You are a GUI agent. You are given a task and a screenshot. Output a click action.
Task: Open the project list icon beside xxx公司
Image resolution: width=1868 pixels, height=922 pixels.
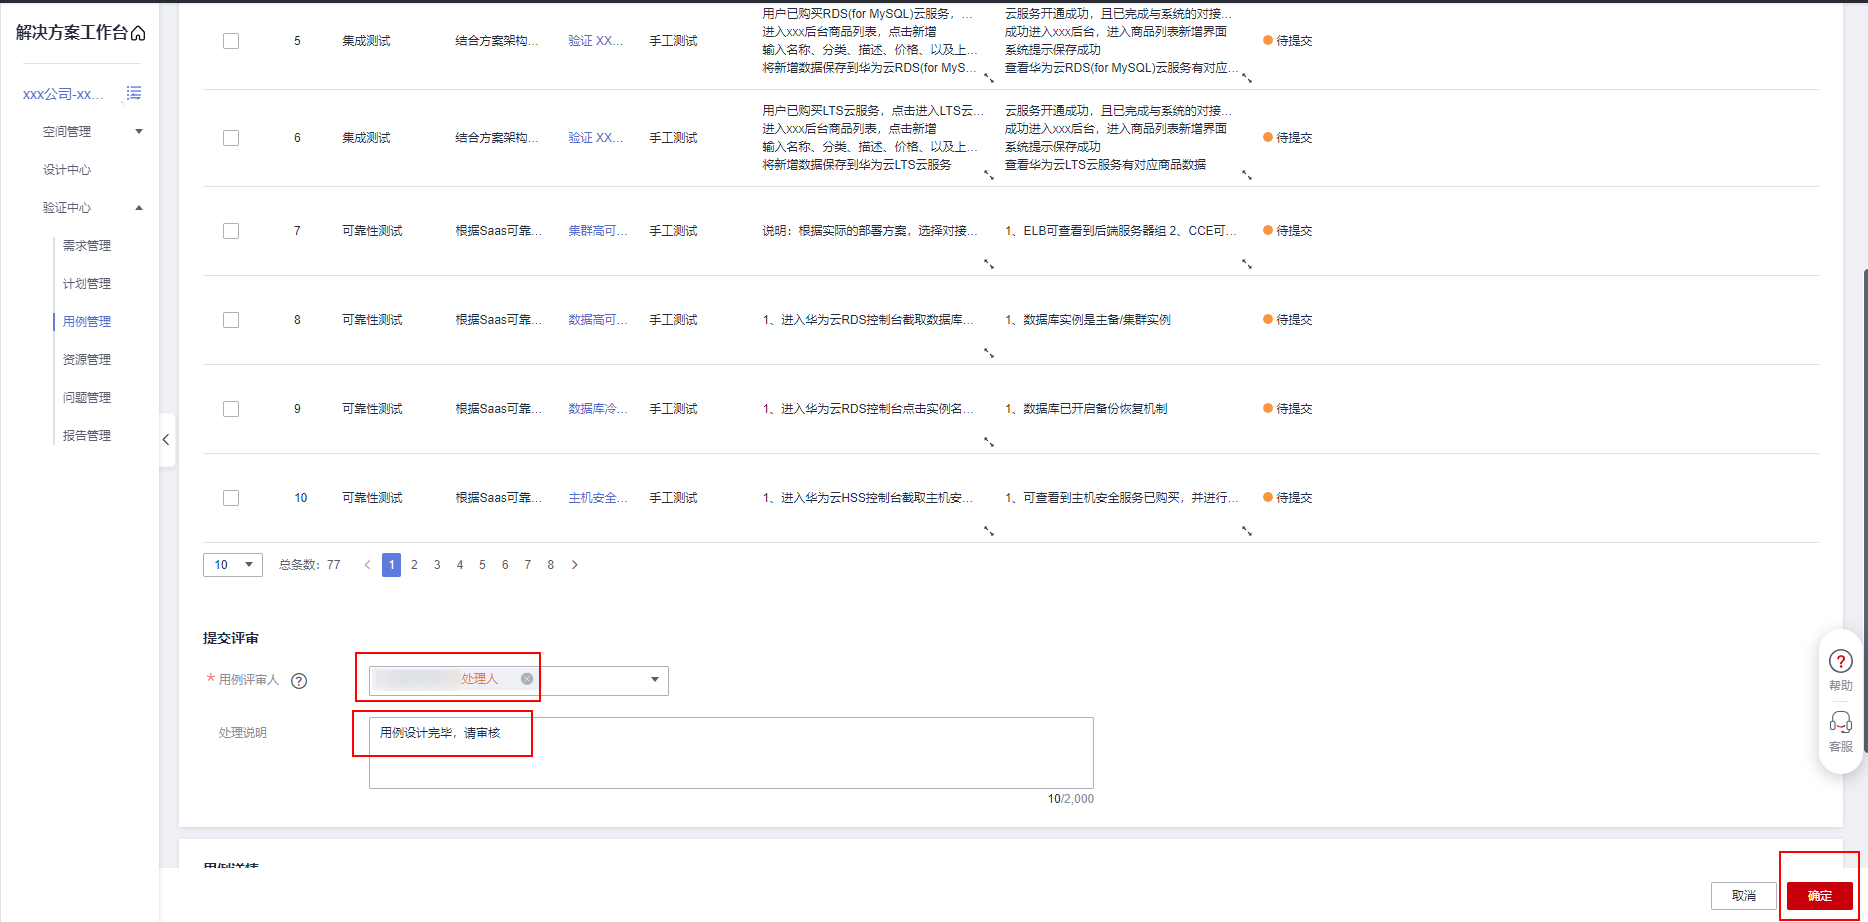pos(134,93)
